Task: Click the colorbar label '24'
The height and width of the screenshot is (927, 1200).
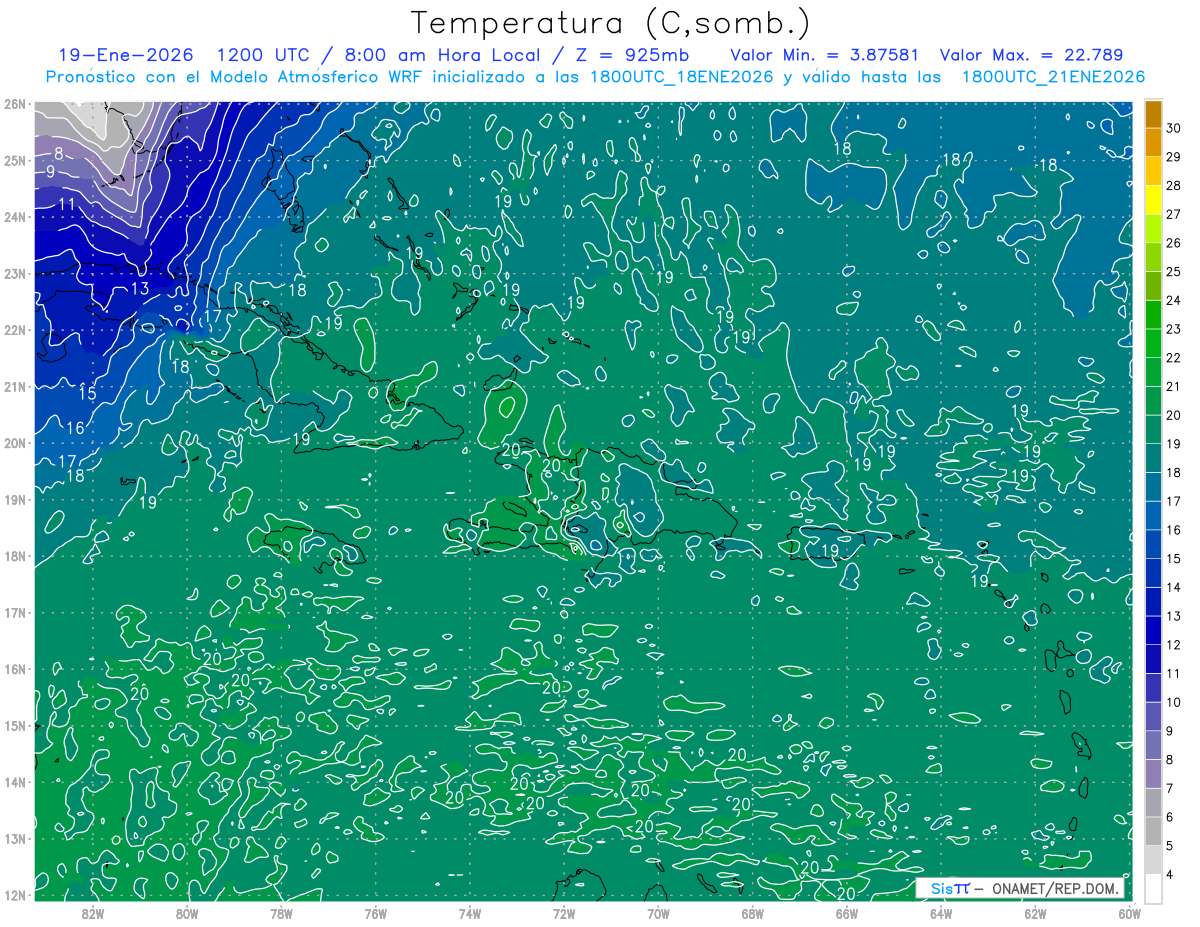Action: click(x=1174, y=300)
